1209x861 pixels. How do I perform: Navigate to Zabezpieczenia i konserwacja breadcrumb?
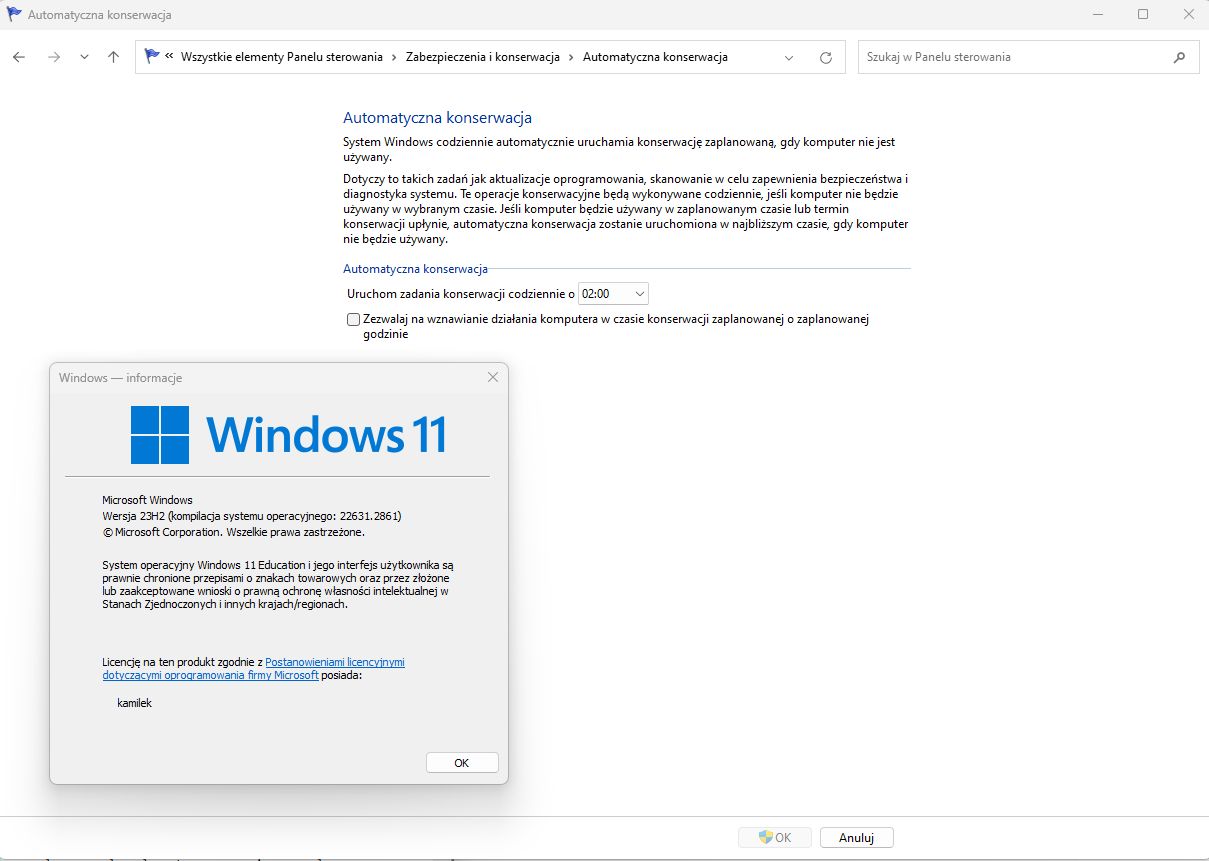pyautogui.click(x=481, y=57)
